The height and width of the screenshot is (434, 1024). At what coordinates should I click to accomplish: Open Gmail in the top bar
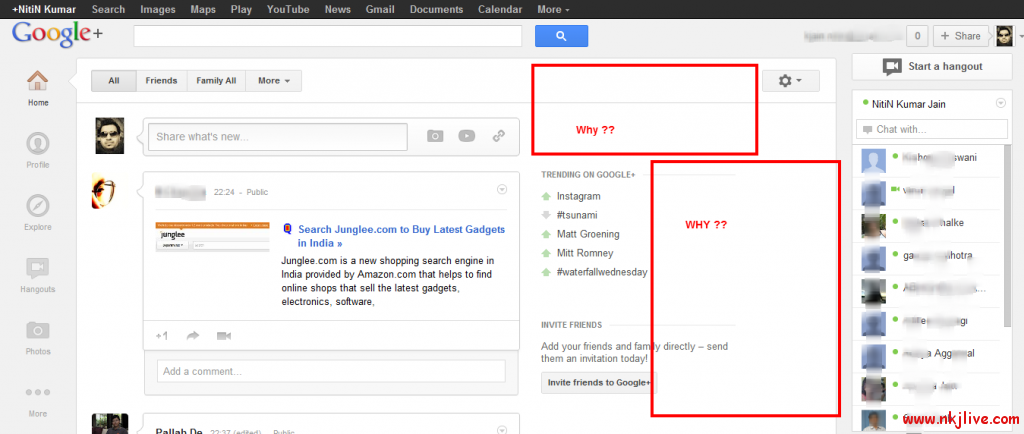click(x=380, y=9)
